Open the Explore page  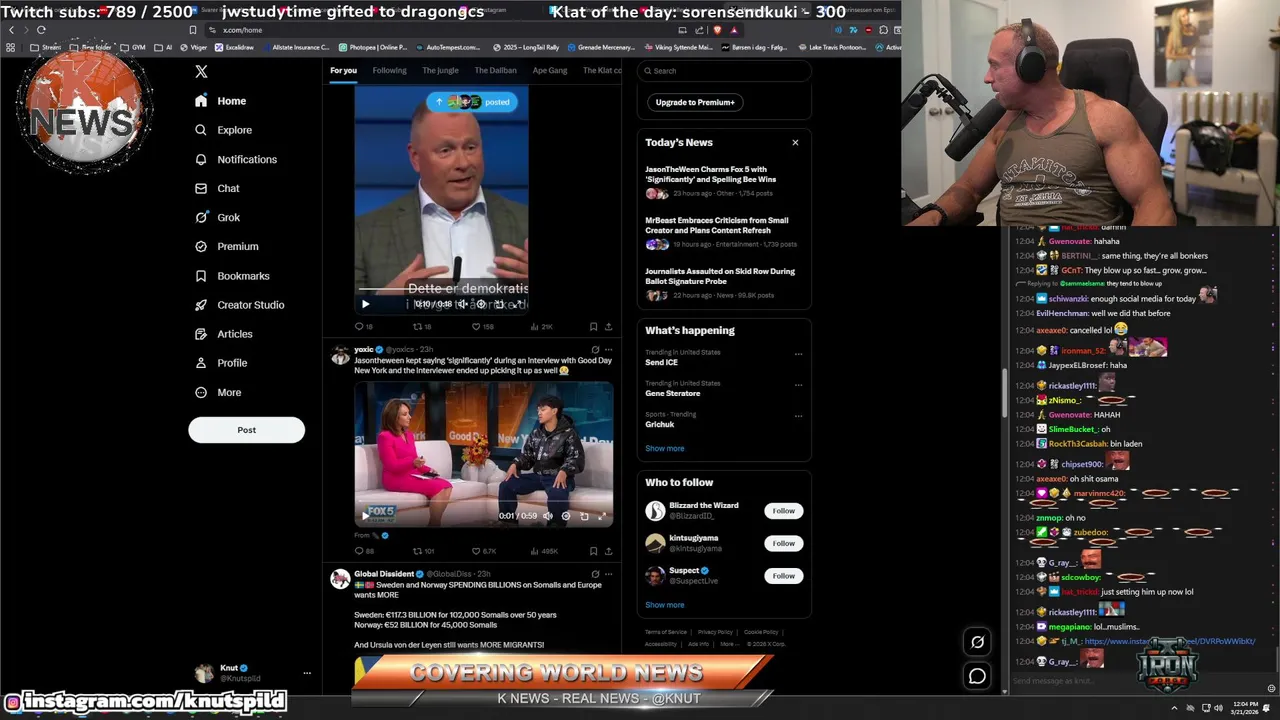point(223,130)
